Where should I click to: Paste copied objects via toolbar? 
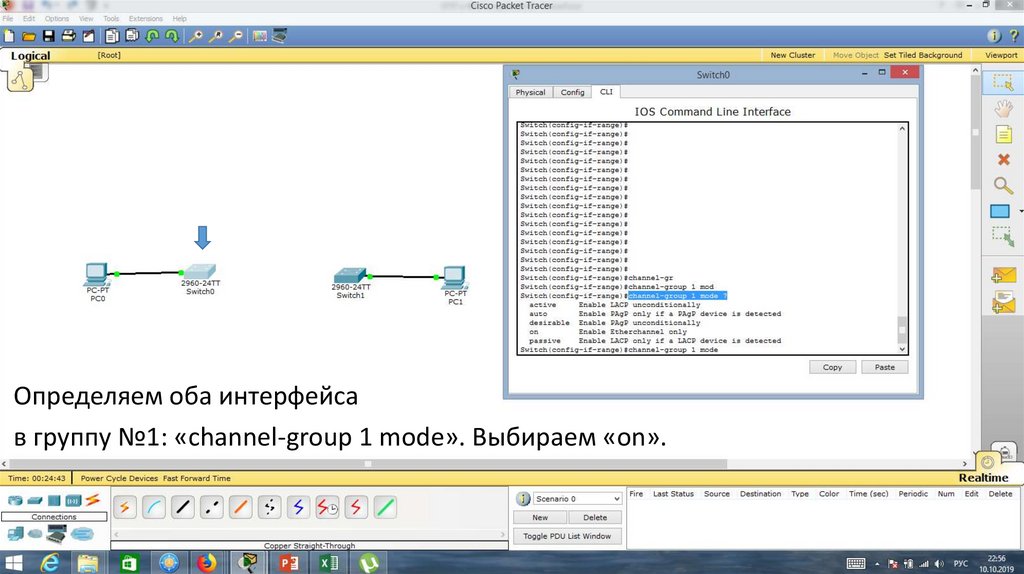(132, 36)
